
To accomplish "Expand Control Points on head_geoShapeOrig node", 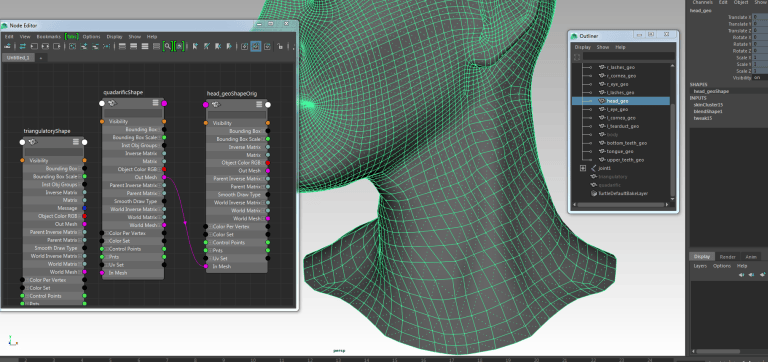I will point(210,242).
